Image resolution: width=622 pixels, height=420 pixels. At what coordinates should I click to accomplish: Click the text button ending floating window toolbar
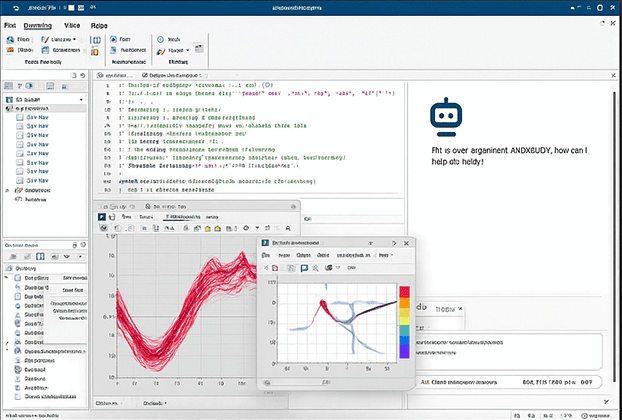(x=351, y=268)
